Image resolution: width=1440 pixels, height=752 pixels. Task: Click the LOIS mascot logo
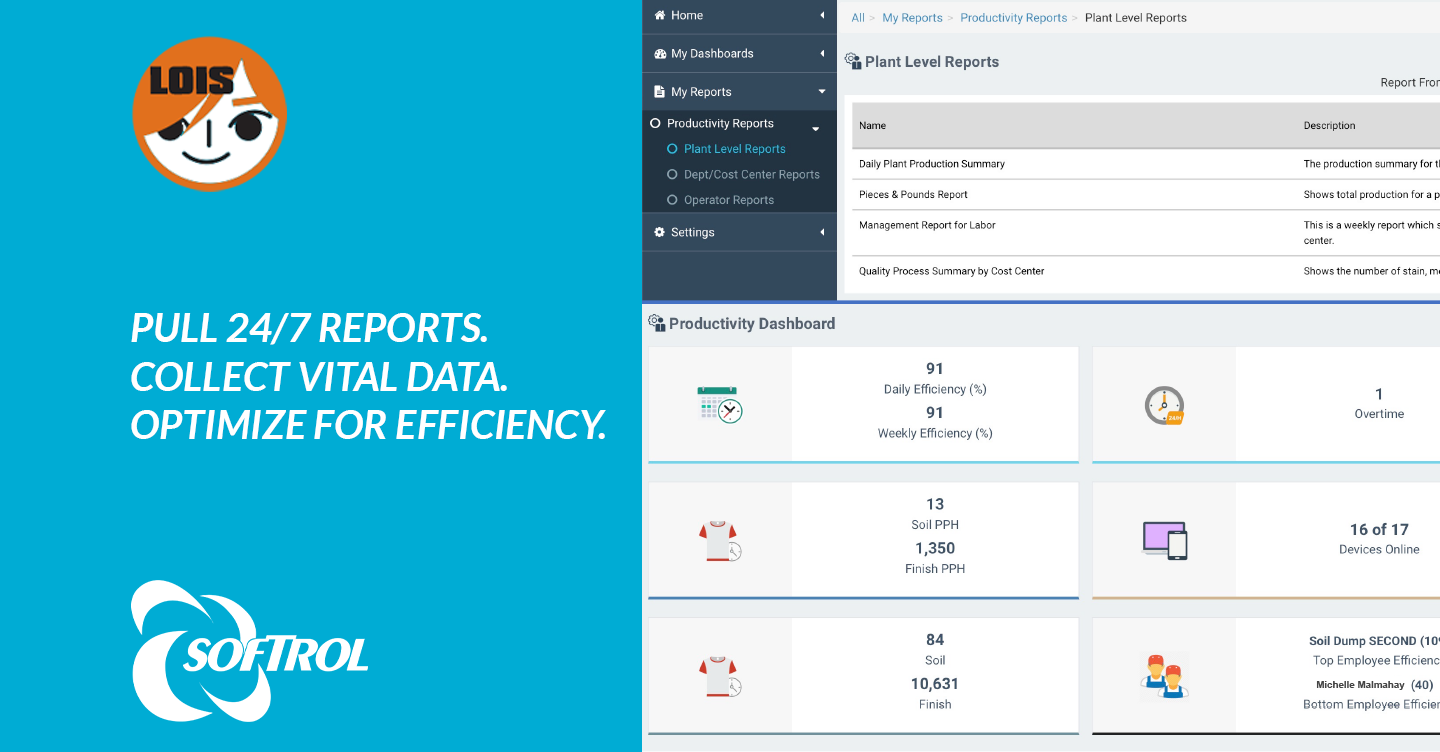210,113
